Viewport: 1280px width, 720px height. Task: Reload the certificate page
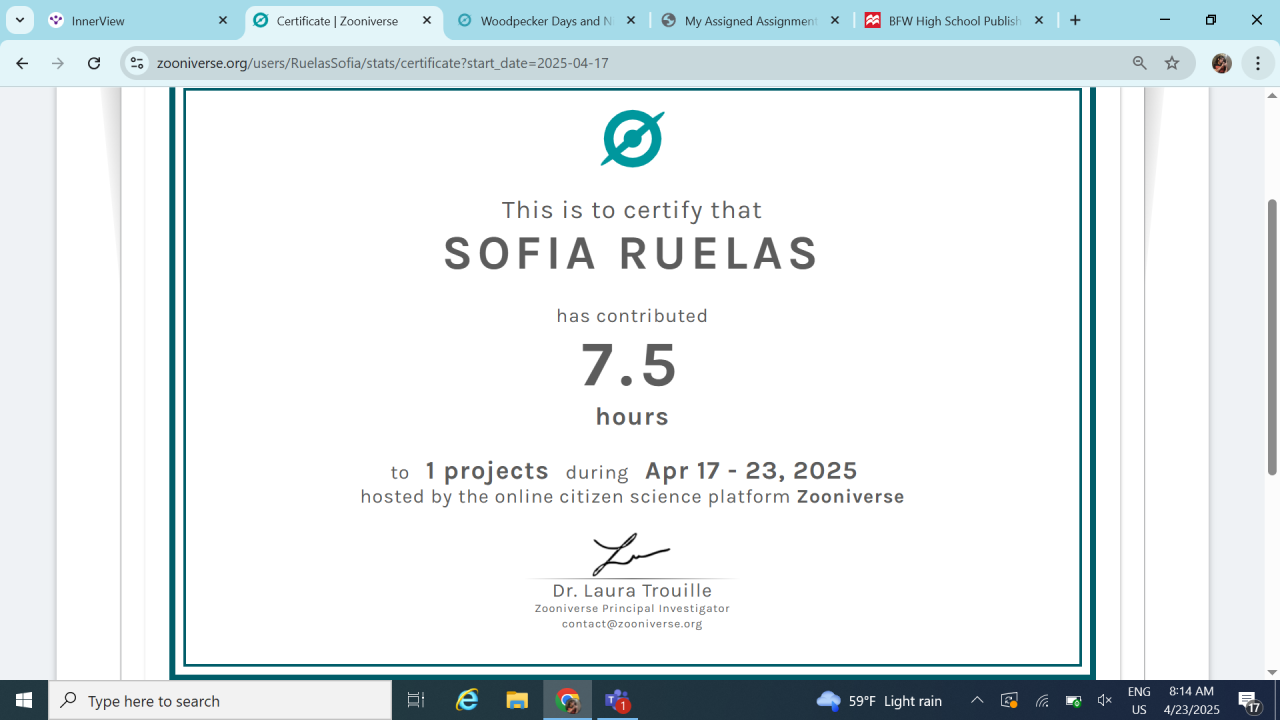(94, 63)
